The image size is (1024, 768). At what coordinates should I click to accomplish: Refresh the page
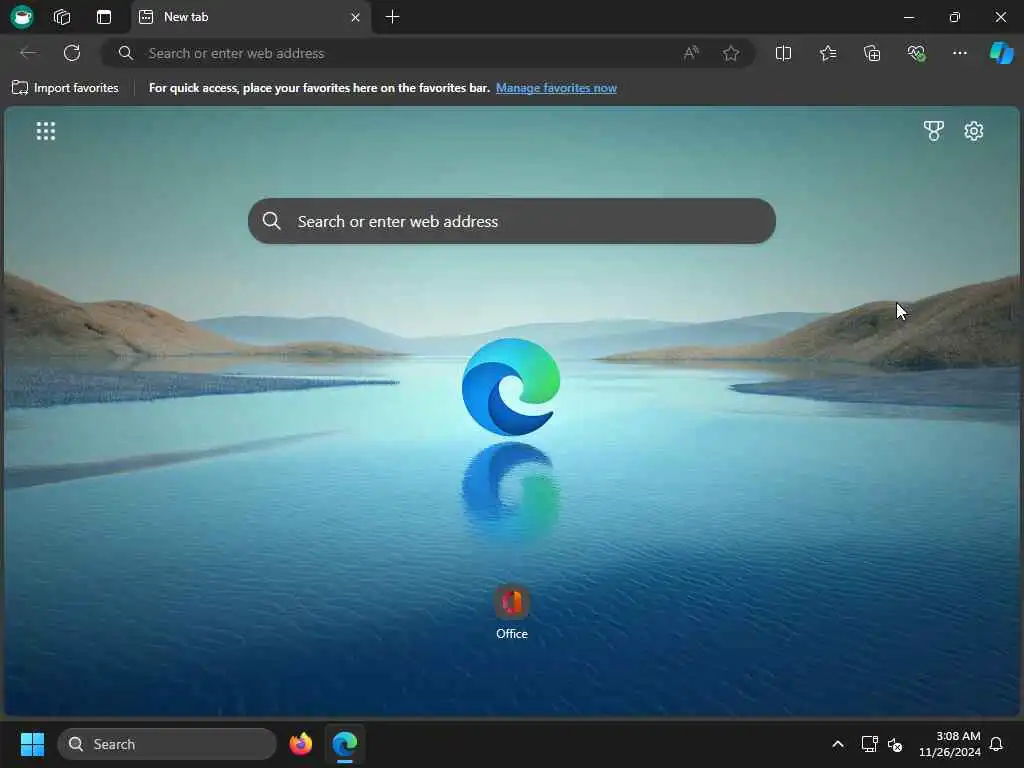pos(72,53)
